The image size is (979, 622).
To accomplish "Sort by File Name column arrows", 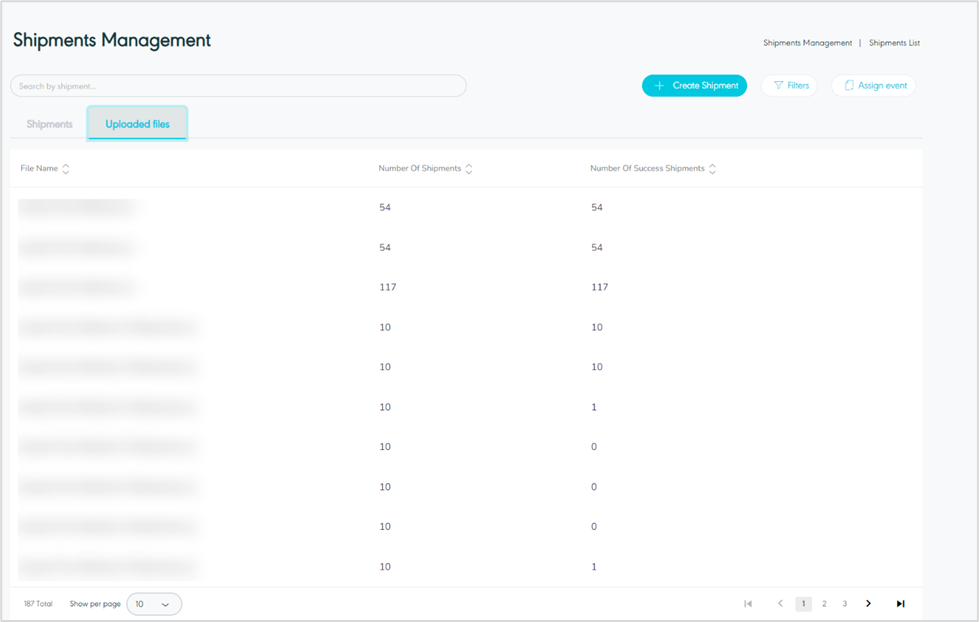I will point(66,169).
